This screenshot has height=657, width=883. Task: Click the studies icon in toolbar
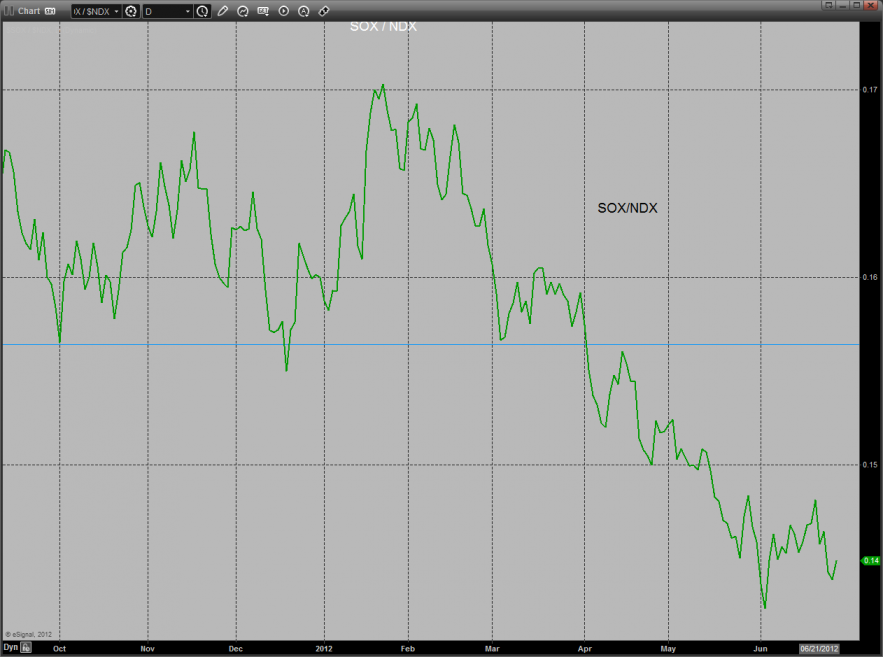coord(242,11)
